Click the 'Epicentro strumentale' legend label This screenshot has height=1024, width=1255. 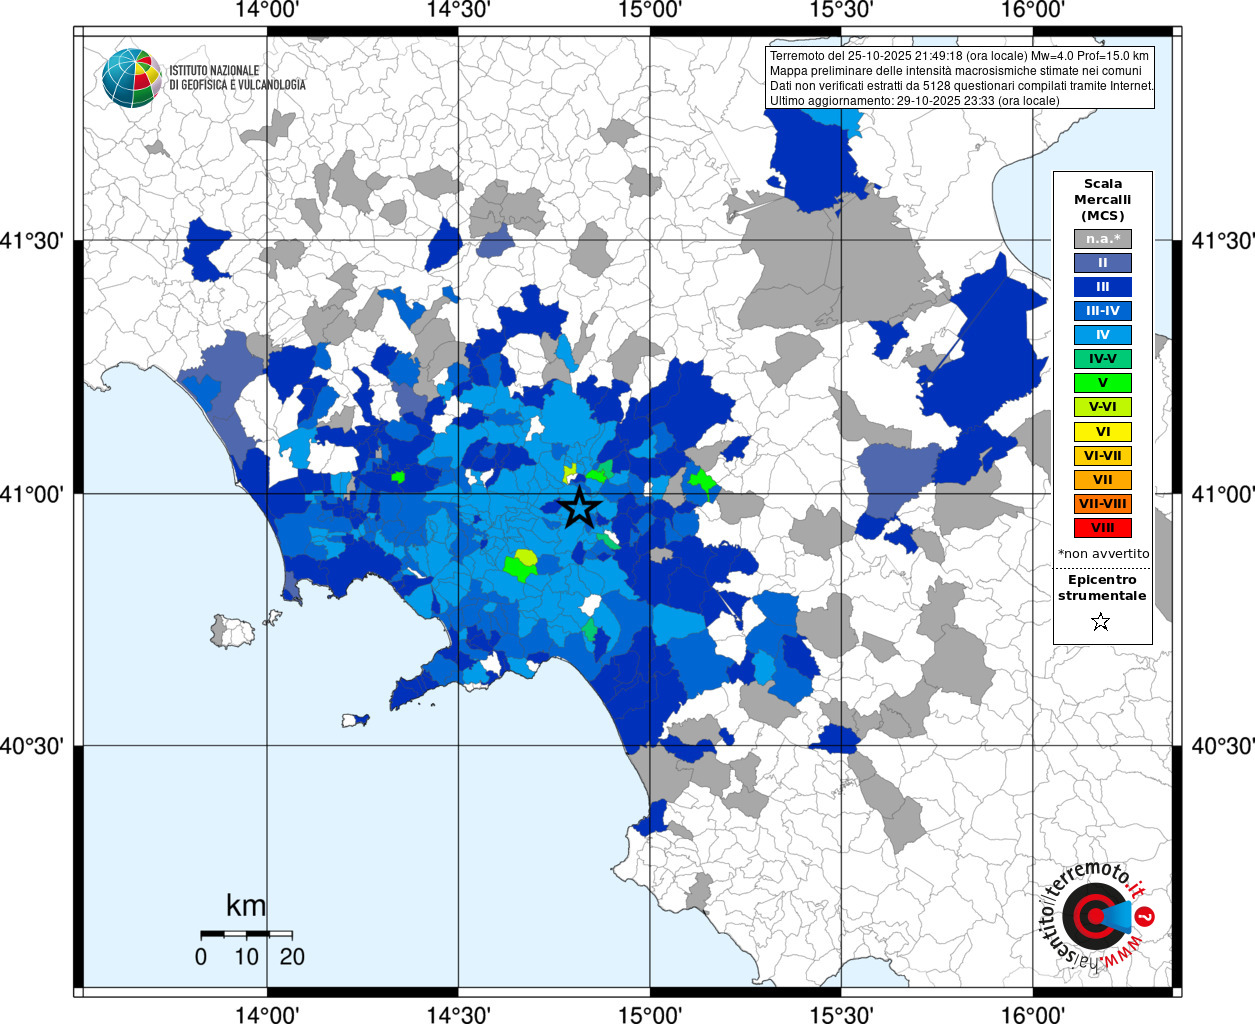[x=1103, y=587]
